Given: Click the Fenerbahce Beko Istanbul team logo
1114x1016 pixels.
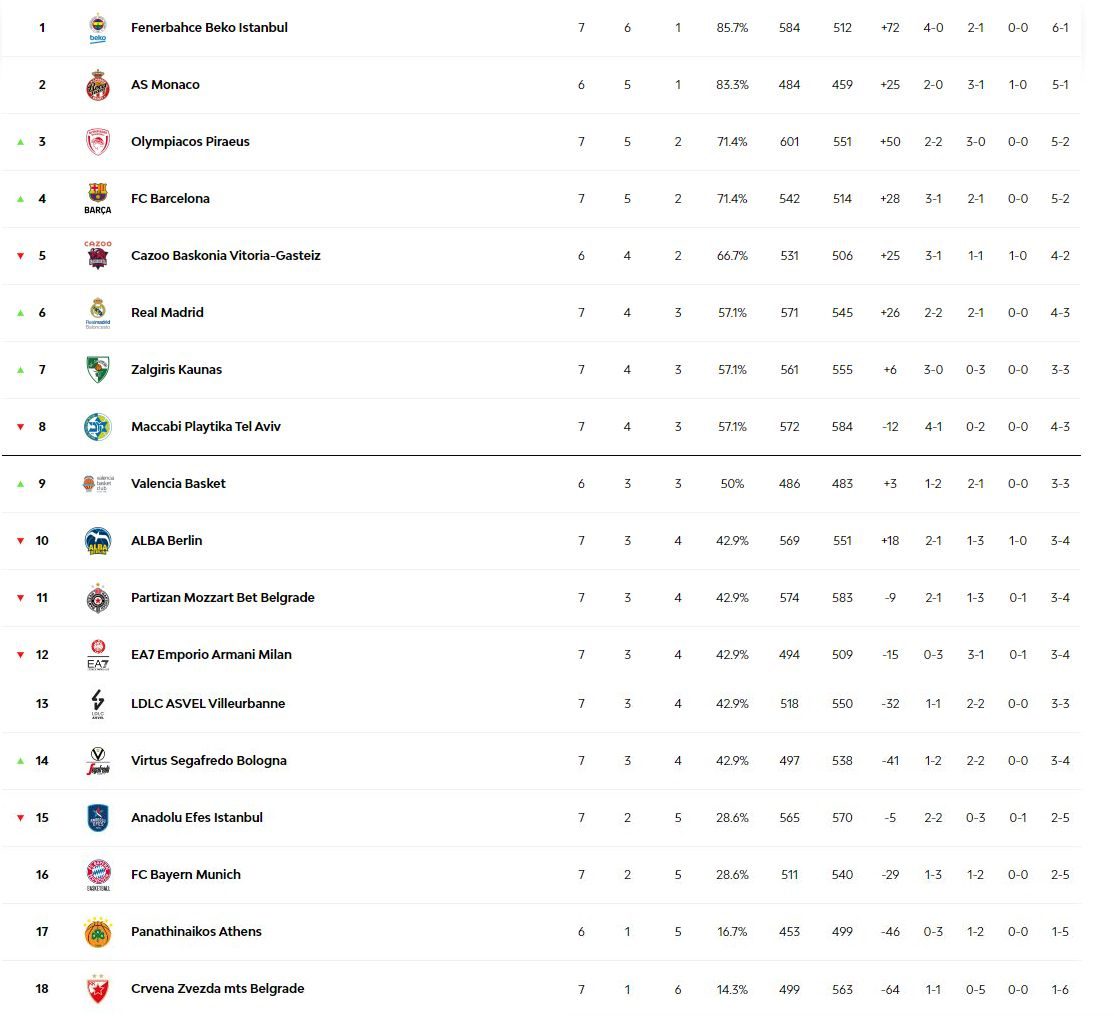Looking at the screenshot, I should [x=98, y=28].
